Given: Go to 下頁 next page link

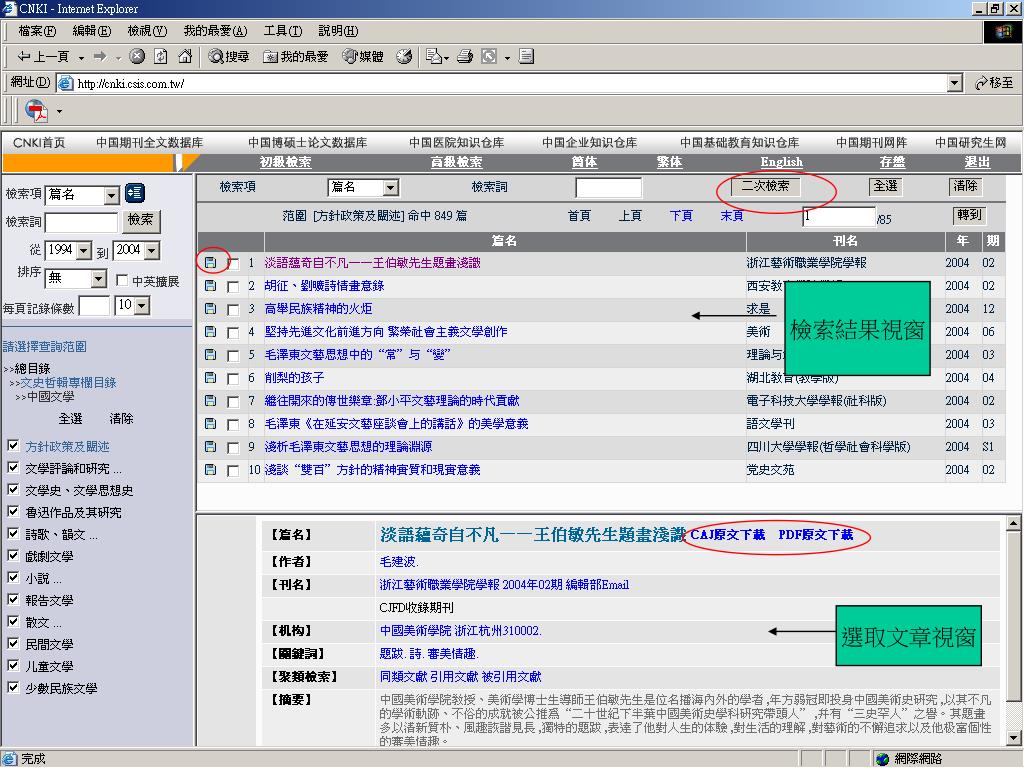Looking at the screenshot, I should [x=681, y=216].
